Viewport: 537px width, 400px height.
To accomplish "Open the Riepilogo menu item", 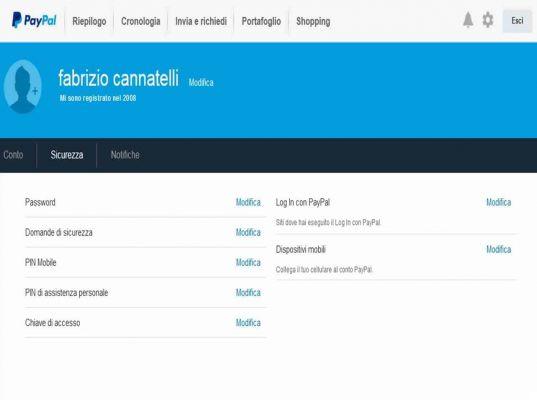I will [89, 21].
